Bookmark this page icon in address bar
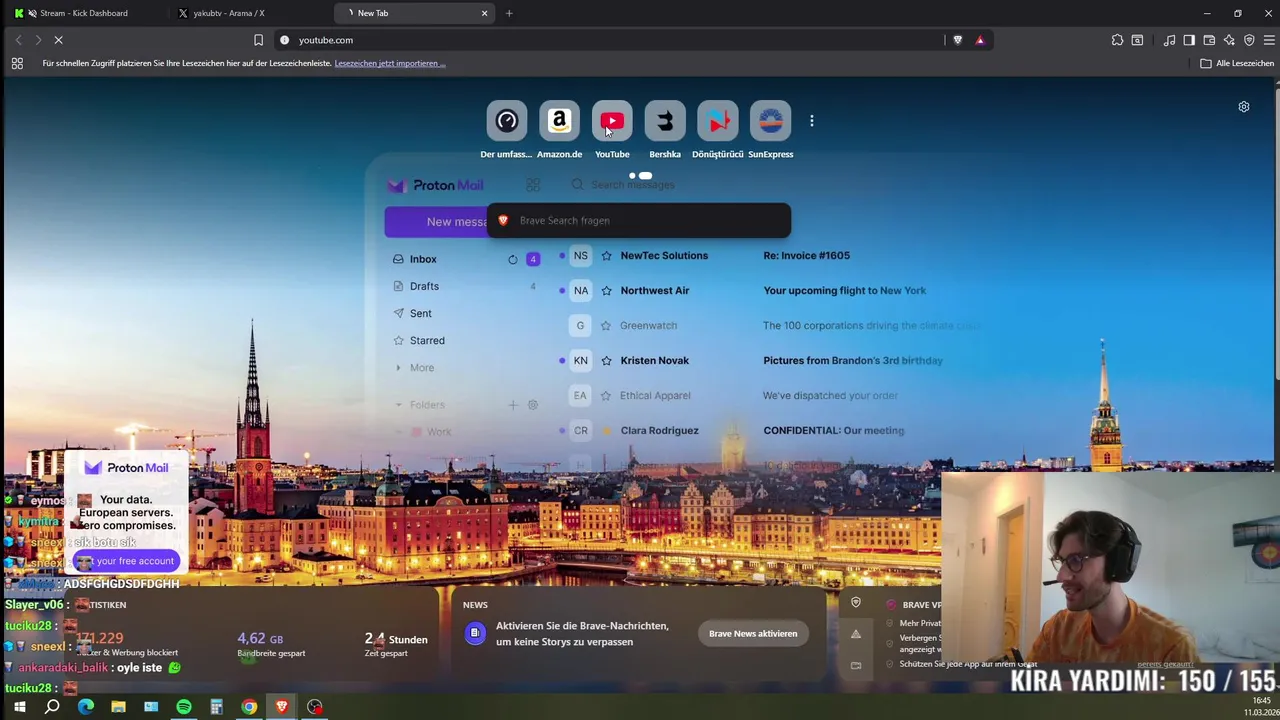The width and height of the screenshot is (1280, 720). point(258,40)
